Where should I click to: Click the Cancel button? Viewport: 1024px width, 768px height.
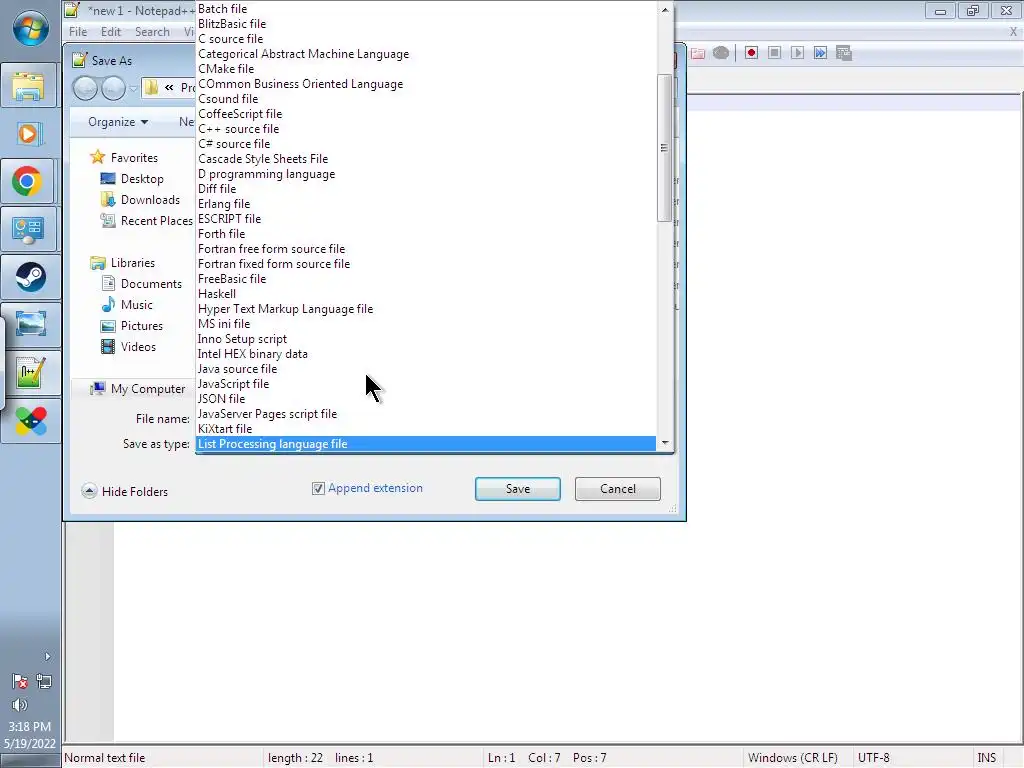click(617, 489)
